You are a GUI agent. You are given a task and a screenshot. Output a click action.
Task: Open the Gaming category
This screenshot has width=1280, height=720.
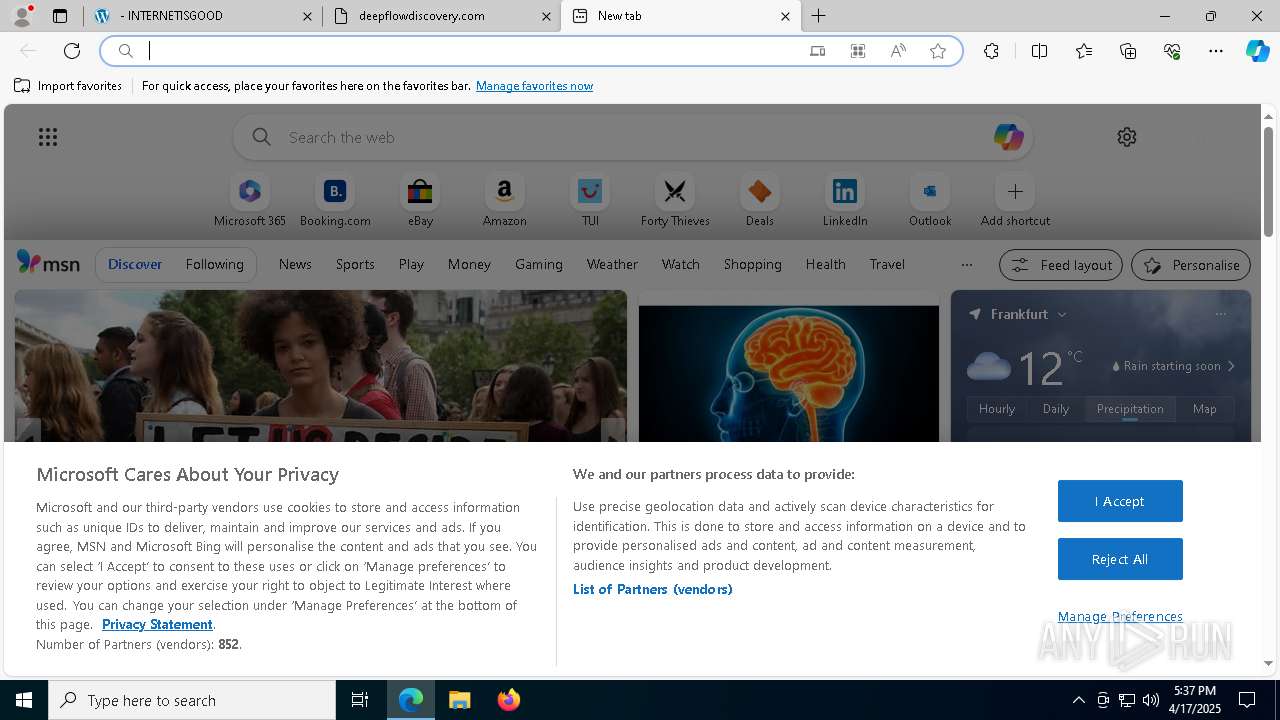[539, 264]
